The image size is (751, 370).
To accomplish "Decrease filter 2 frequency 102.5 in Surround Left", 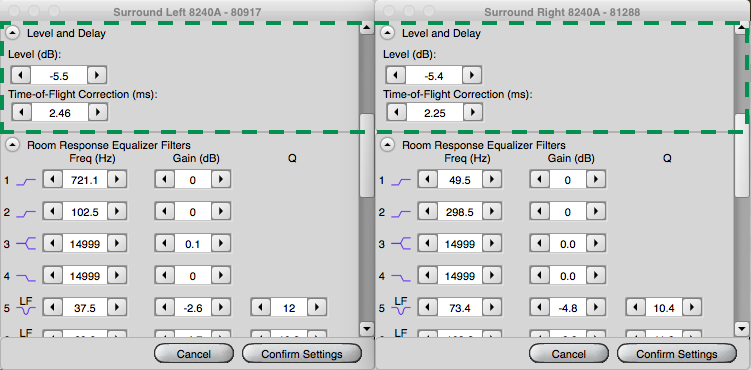I will pos(53,212).
